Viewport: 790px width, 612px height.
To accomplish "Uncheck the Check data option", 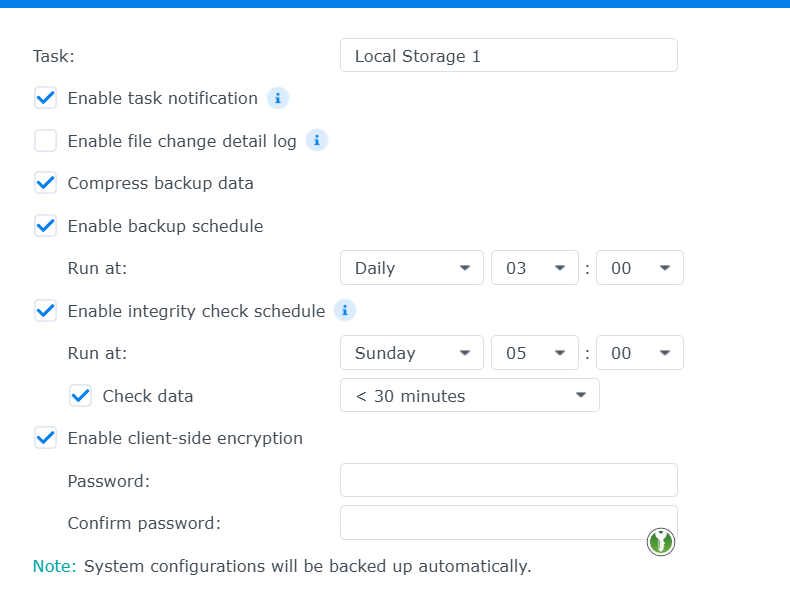I will [81, 396].
